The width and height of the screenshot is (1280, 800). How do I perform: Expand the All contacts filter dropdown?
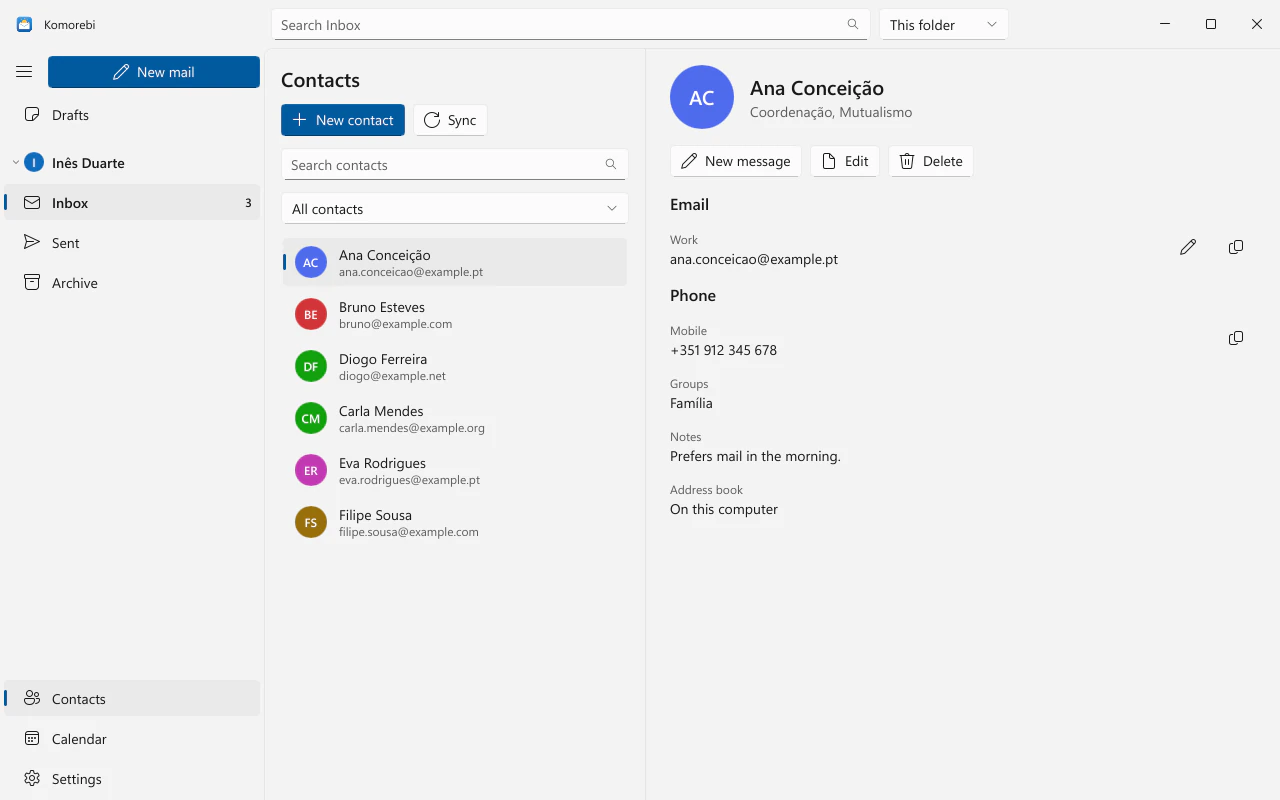point(455,209)
